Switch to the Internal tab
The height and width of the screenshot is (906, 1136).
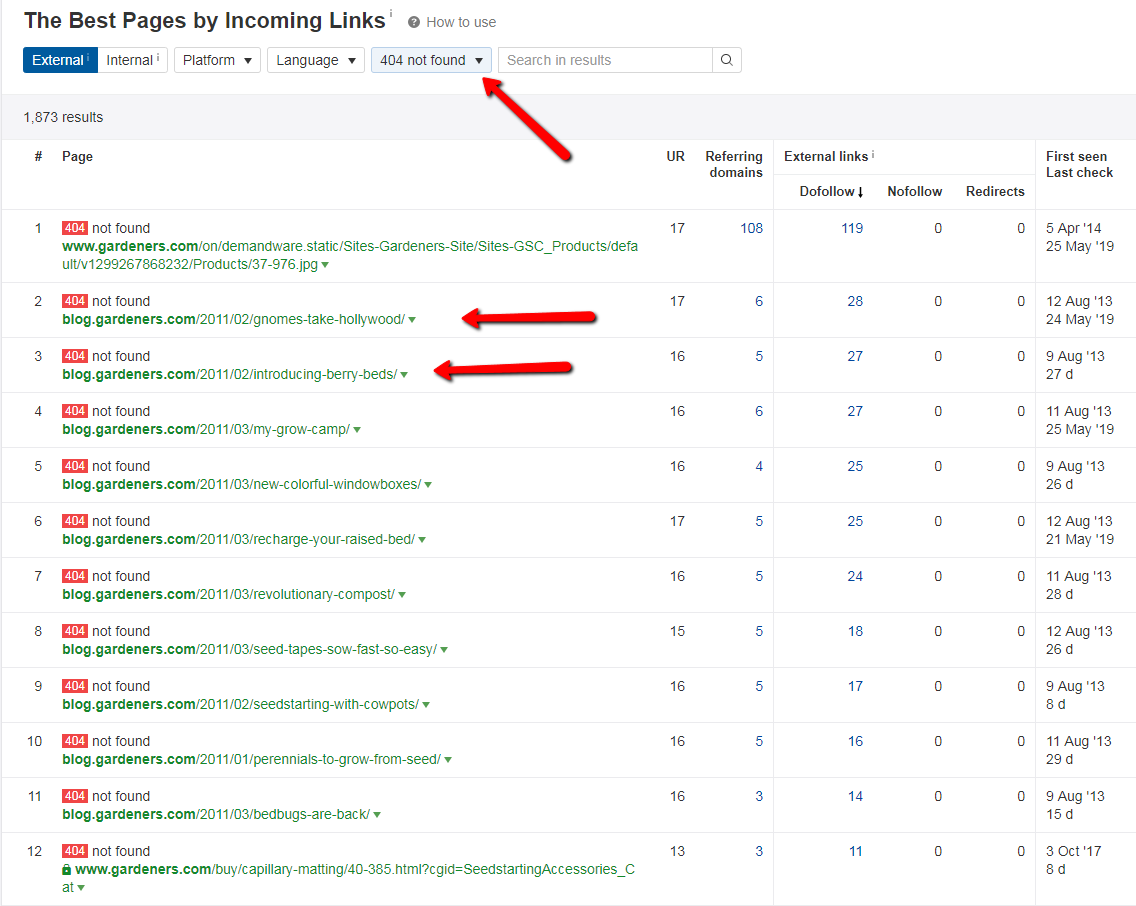coord(133,60)
